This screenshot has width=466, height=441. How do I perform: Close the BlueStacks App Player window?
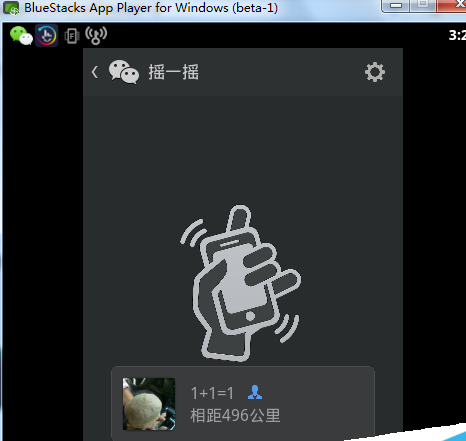tap(451, 5)
